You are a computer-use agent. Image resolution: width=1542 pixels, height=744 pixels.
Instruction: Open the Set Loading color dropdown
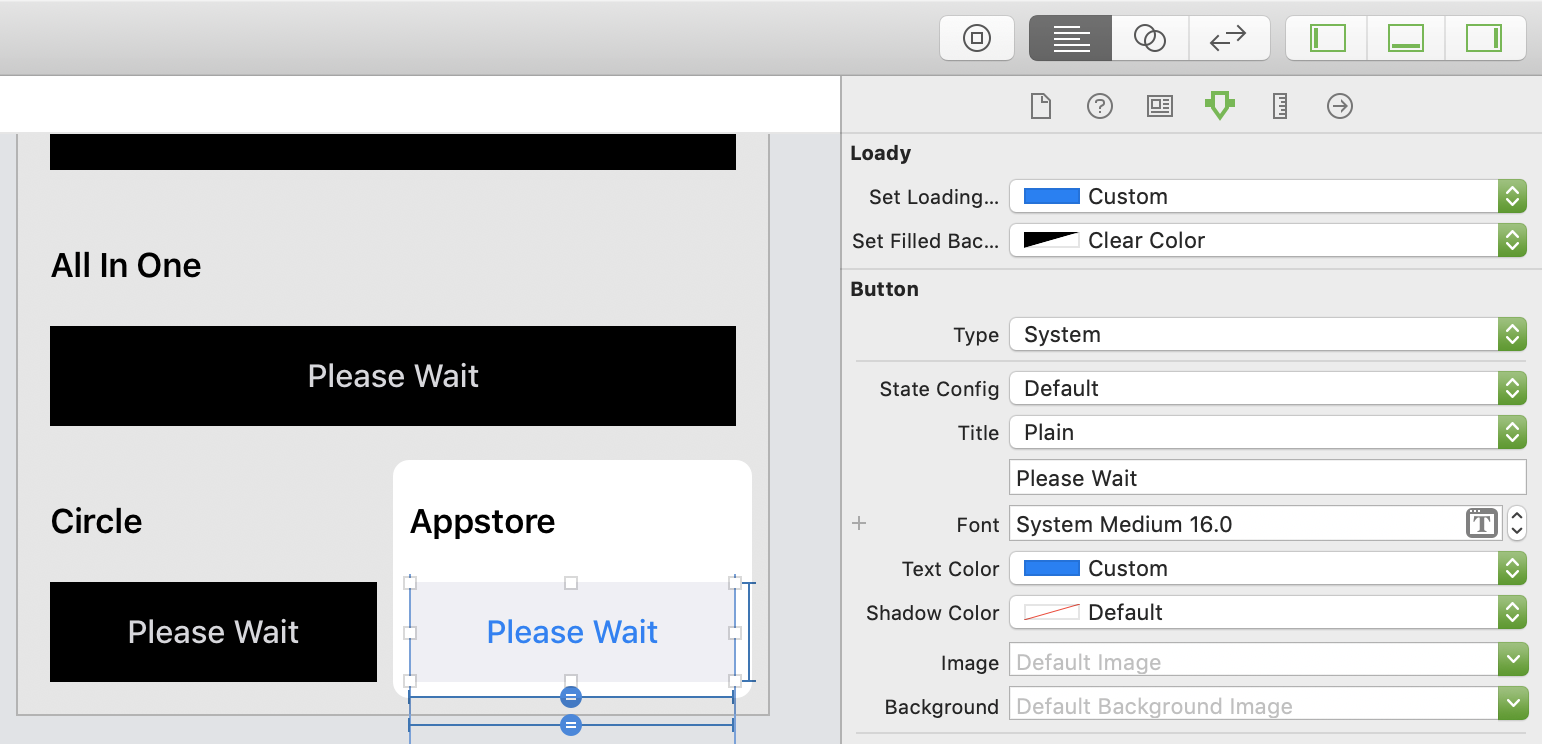pyautogui.click(x=1267, y=196)
